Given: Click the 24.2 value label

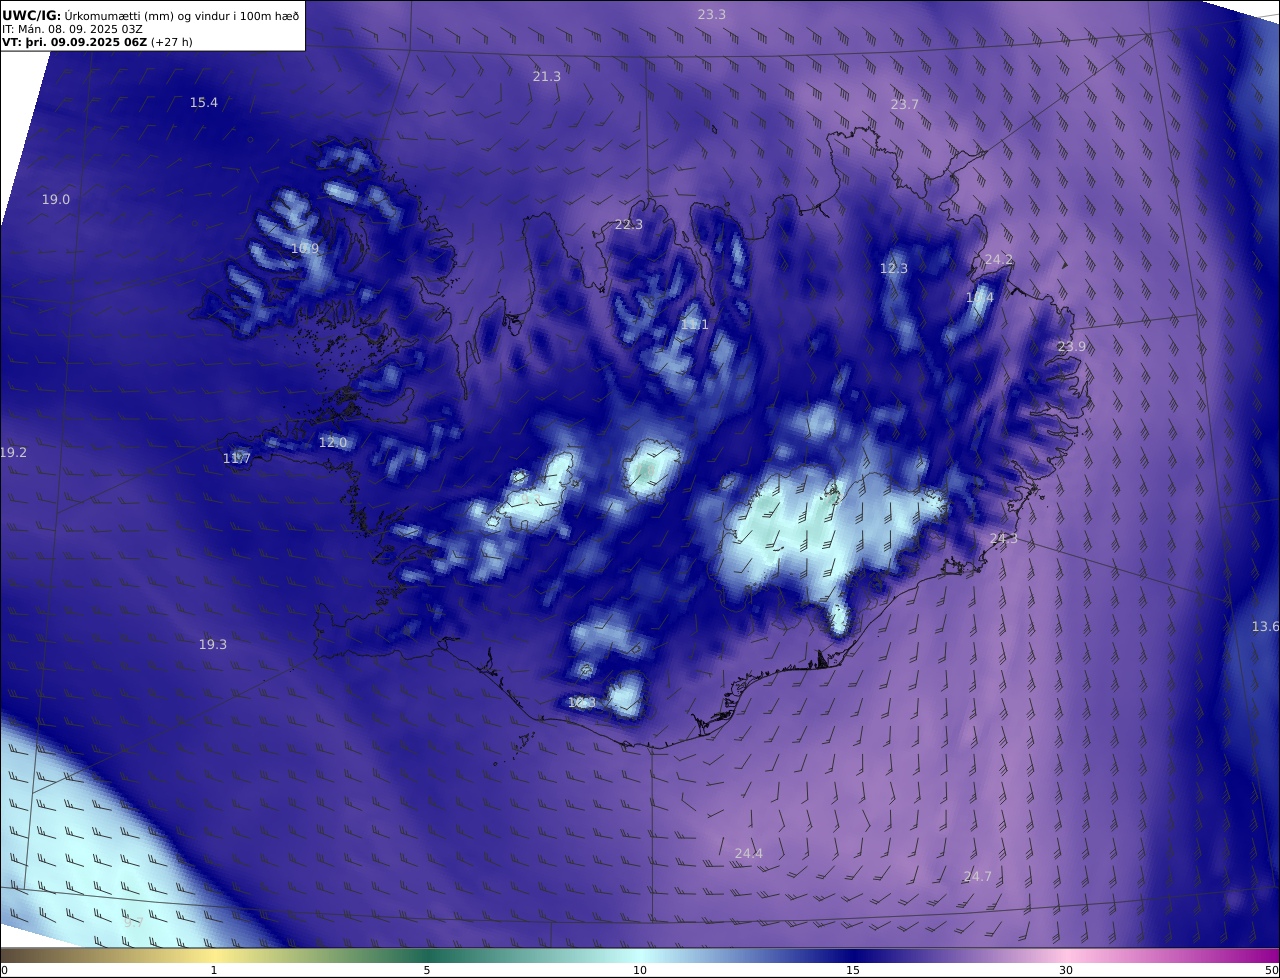Looking at the screenshot, I should click(x=999, y=259).
